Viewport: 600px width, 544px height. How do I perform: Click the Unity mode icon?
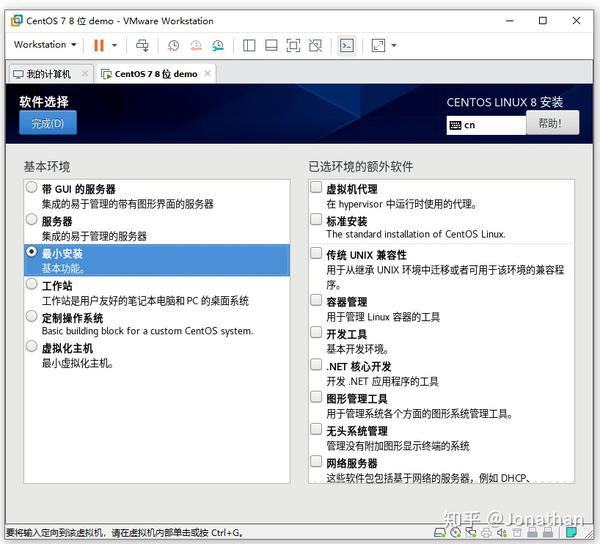click(315, 46)
